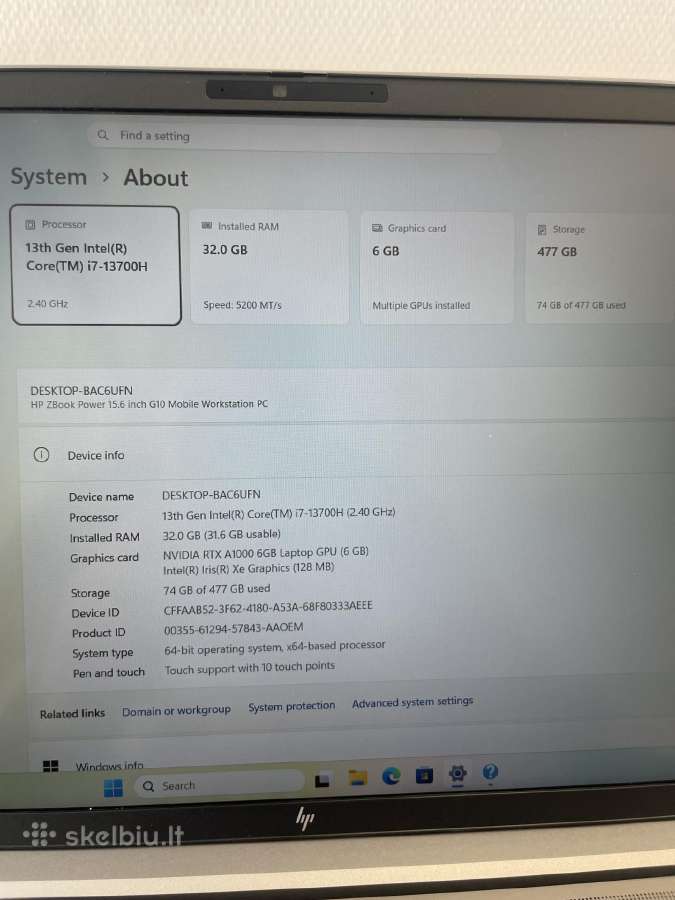This screenshot has height=900, width=675.
Task: Open Task View from taskbar
Action: pos(322,780)
